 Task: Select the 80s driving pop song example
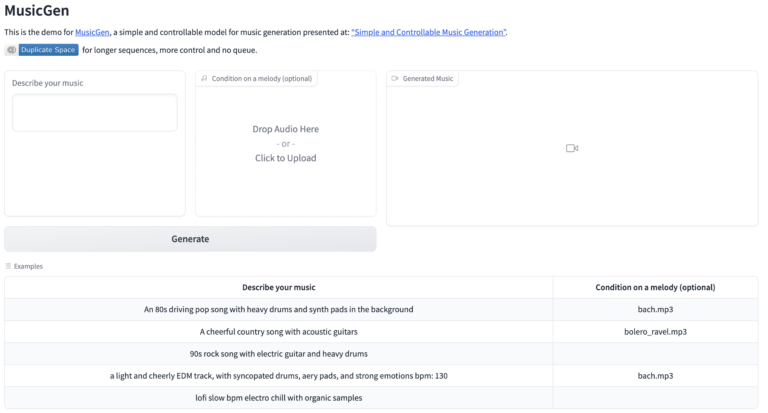click(278, 310)
